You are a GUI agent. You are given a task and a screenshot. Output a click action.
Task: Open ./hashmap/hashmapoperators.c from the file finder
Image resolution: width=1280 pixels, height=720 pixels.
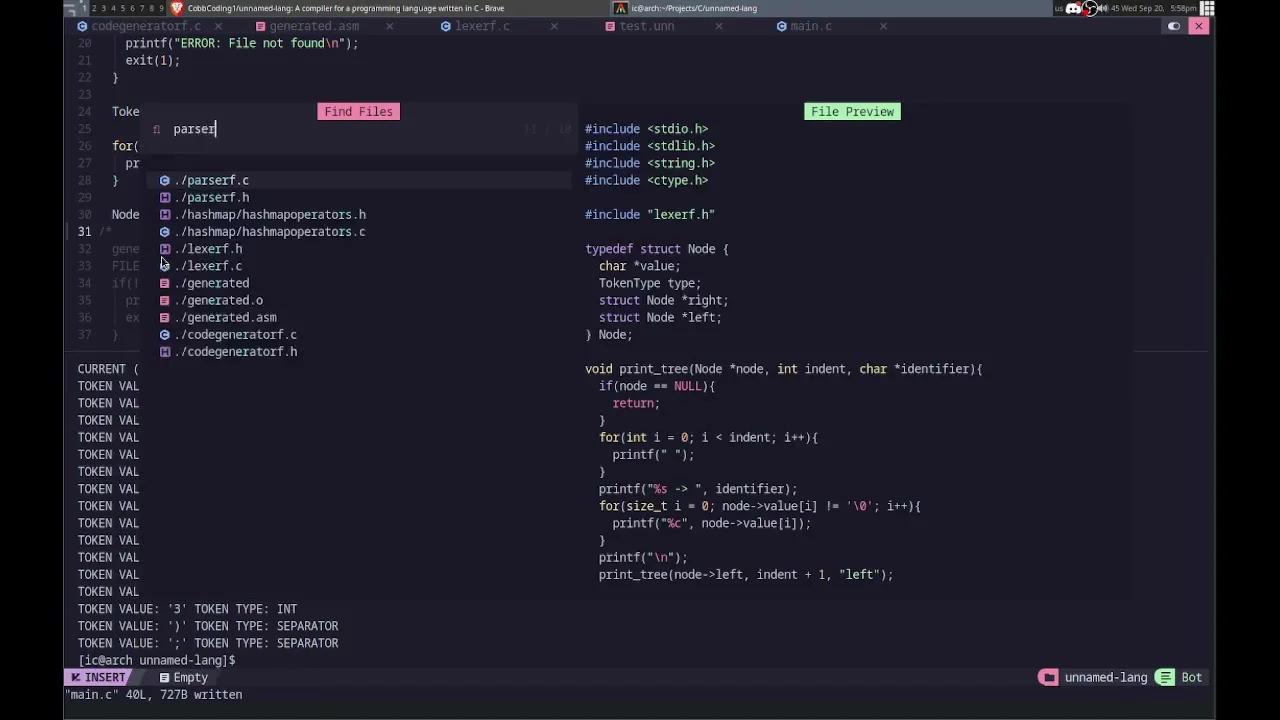271,231
